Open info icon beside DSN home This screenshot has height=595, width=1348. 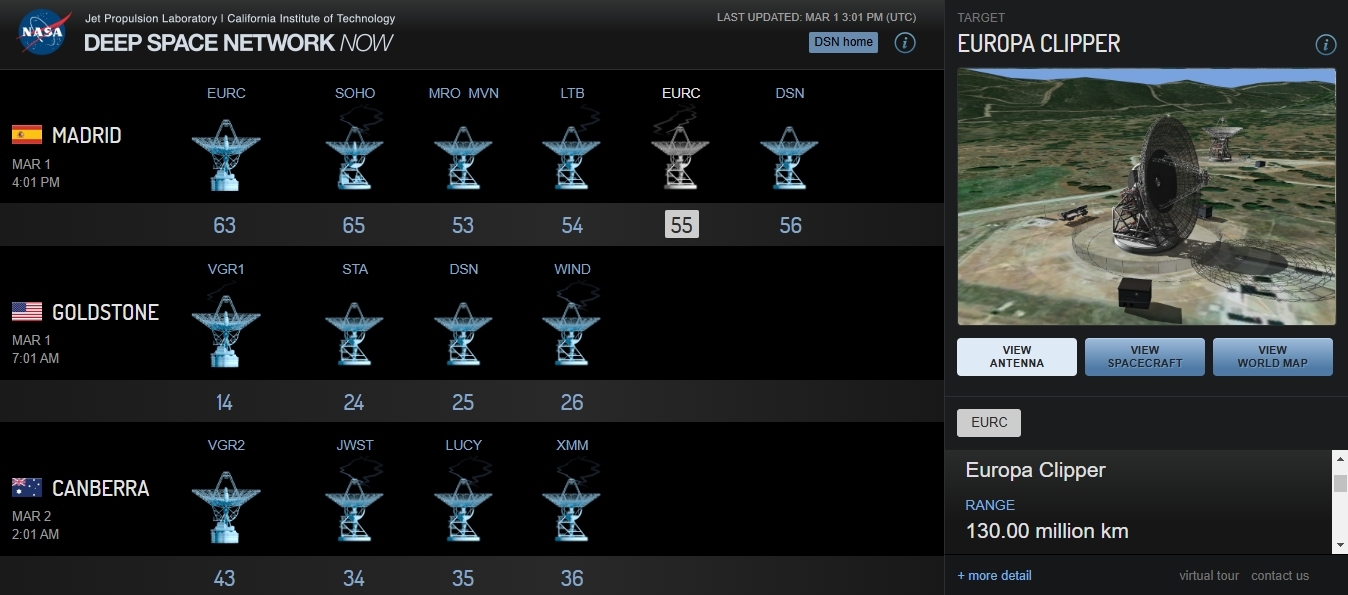pos(905,42)
